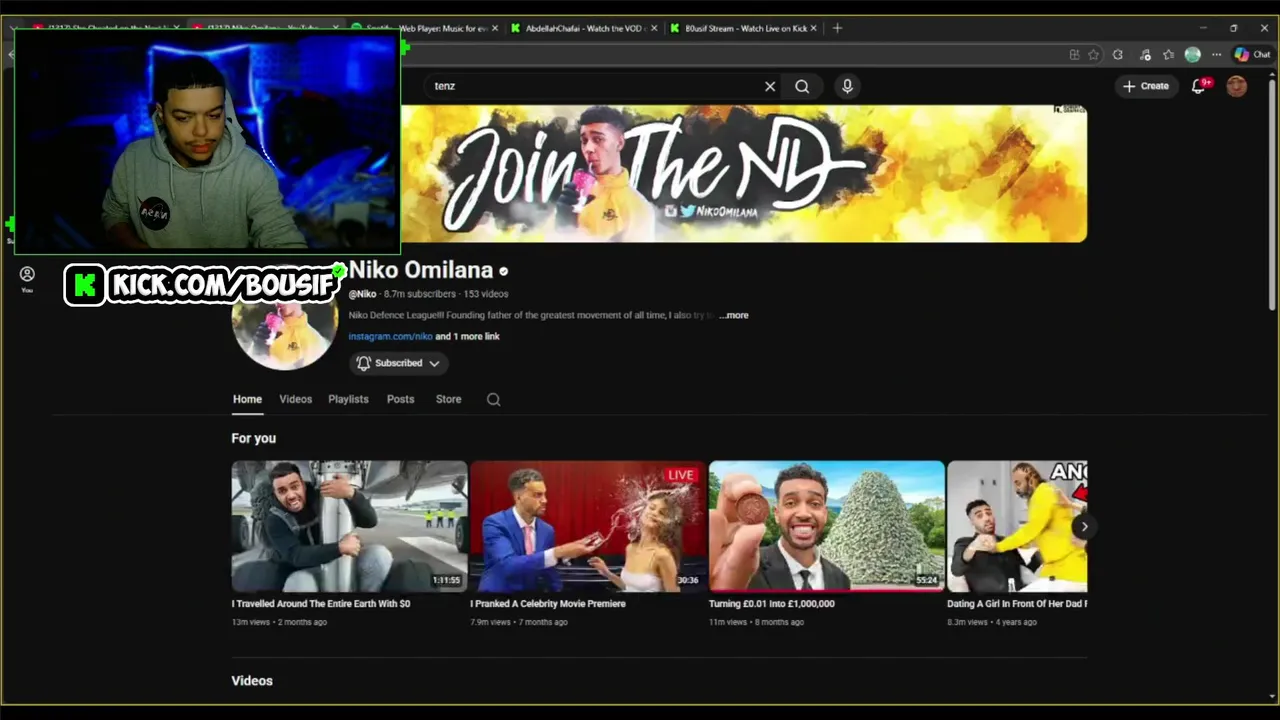Open 'Turning £0.01 Into £1,000,000' thumbnail
The image size is (1280, 720).
pyautogui.click(x=826, y=526)
